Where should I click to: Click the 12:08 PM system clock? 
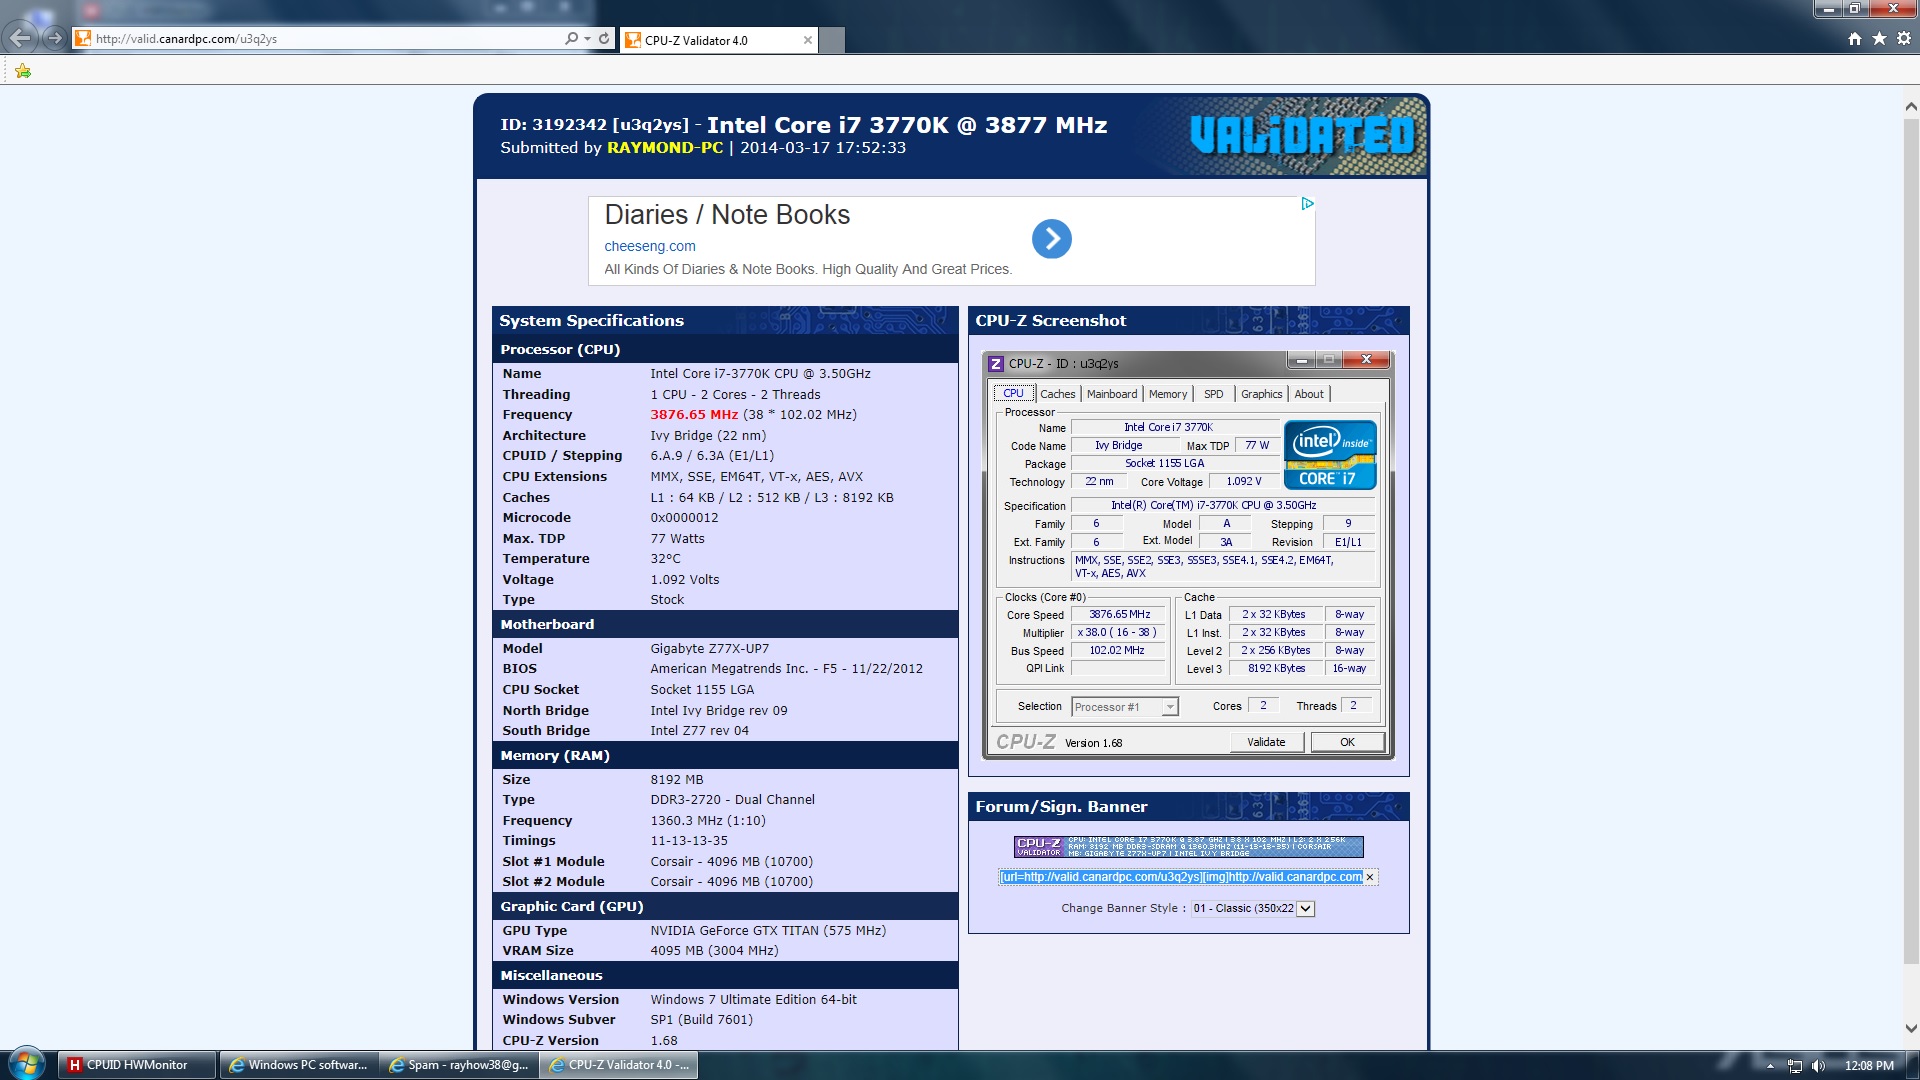point(1869,1066)
